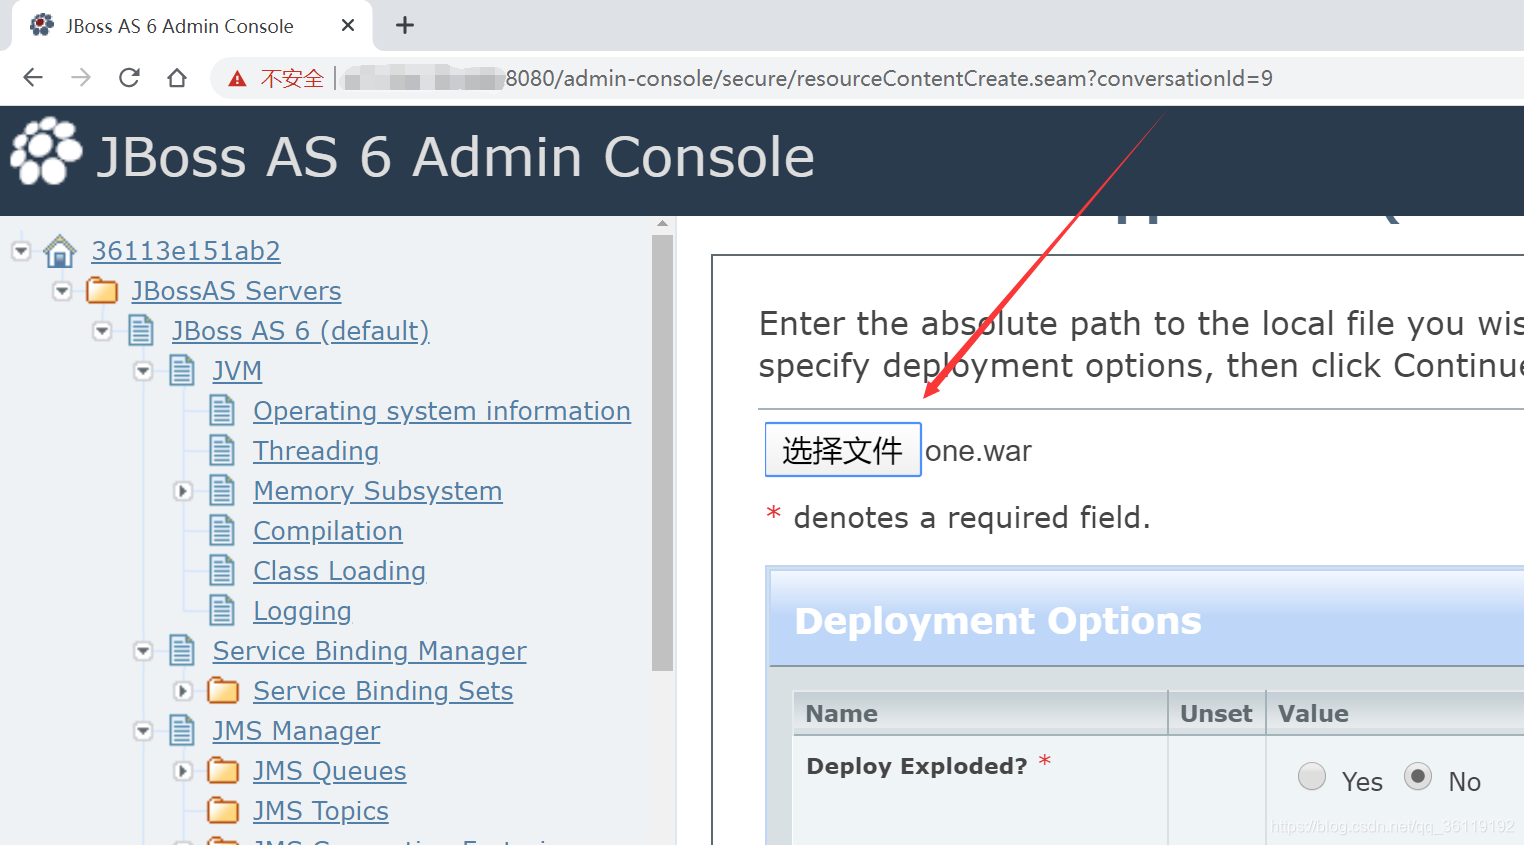1524x845 pixels.
Task: Click the navigation tree scrollbar thumb
Action: coord(662,452)
